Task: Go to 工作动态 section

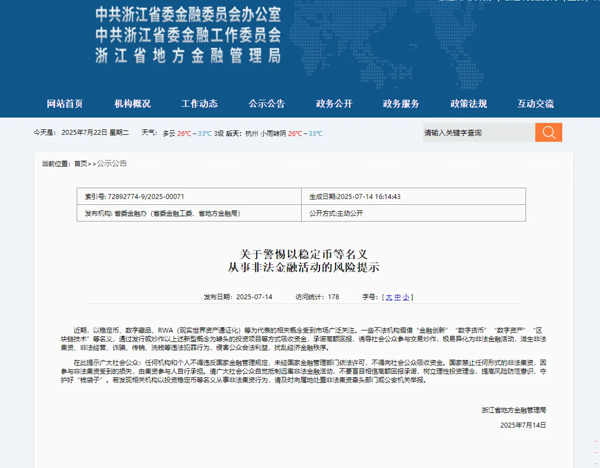Action: [199, 103]
